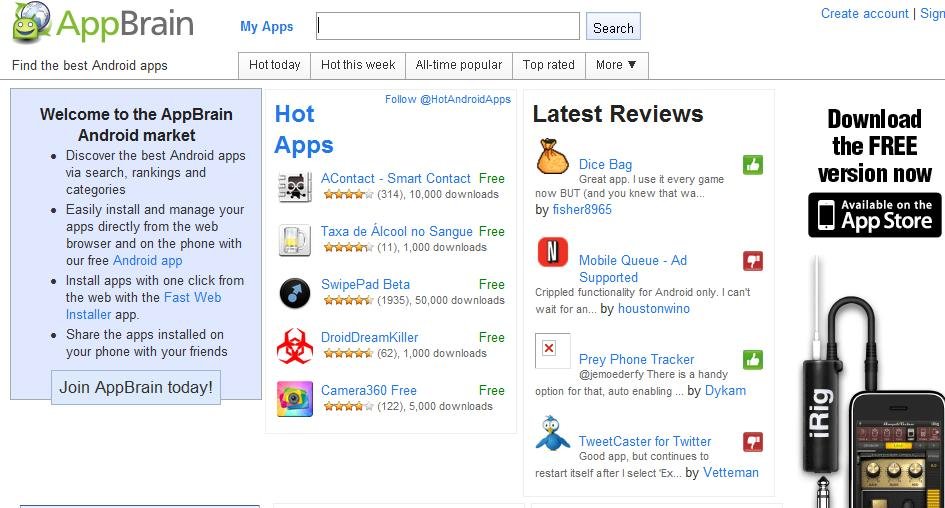The height and width of the screenshot is (508, 945).
Task: Focus the search input field
Action: [x=448, y=27]
